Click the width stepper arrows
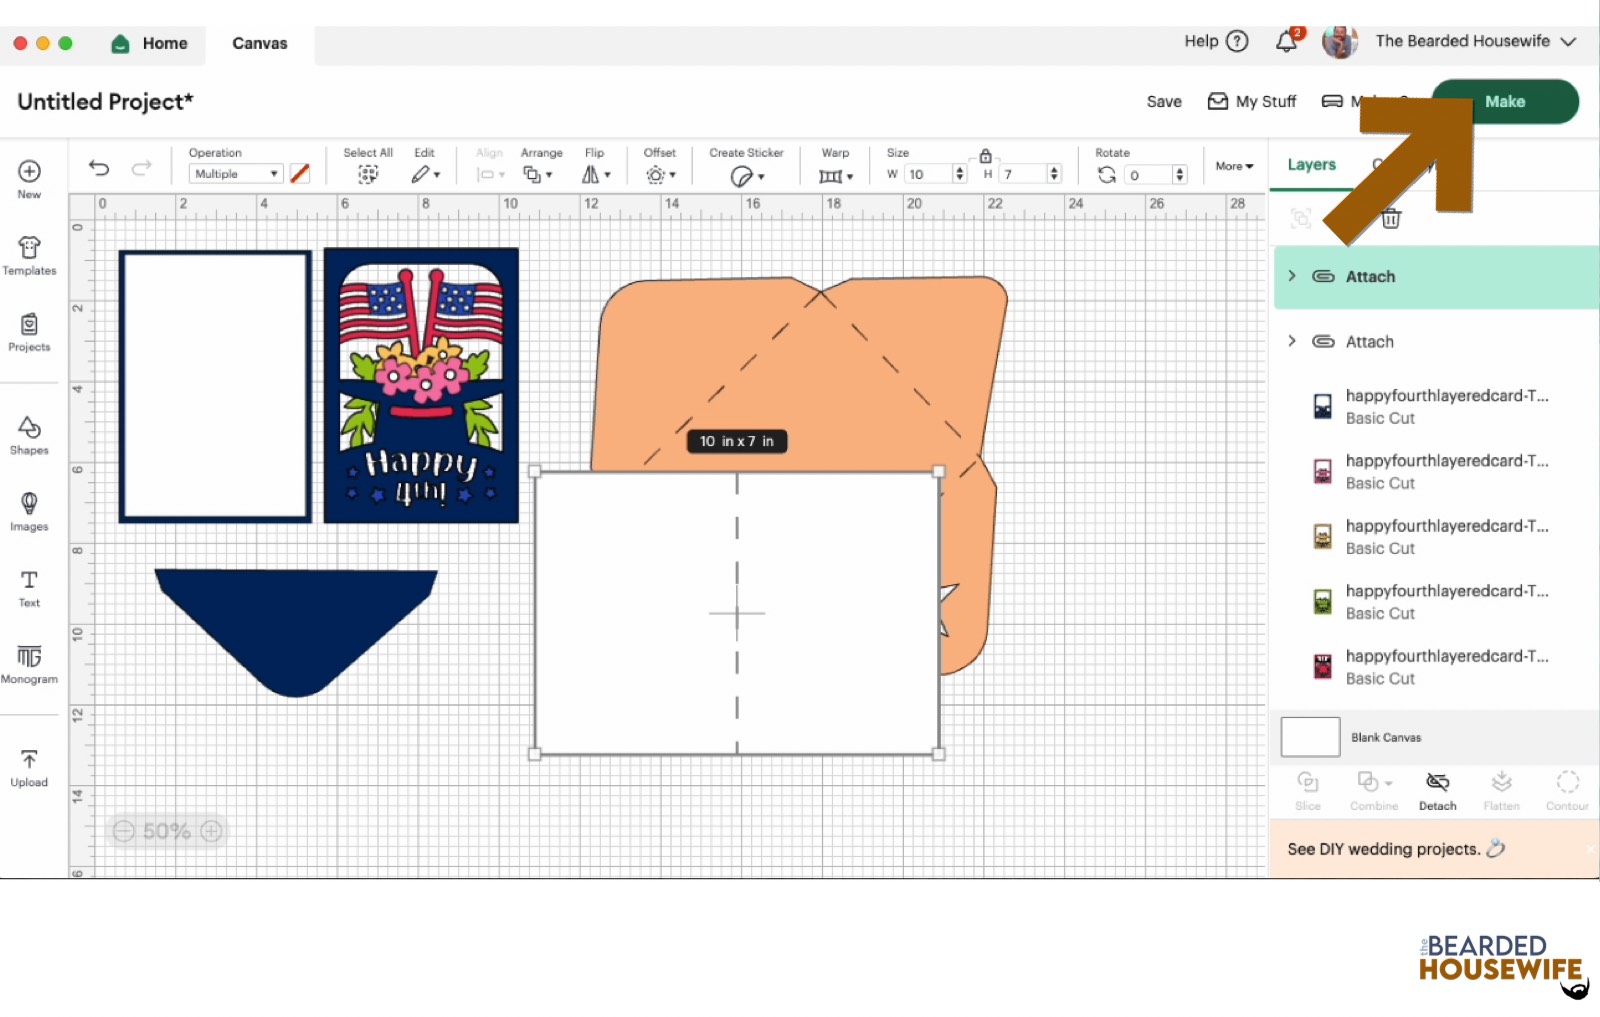The height and width of the screenshot is (1017, 1600). (960, 174)
